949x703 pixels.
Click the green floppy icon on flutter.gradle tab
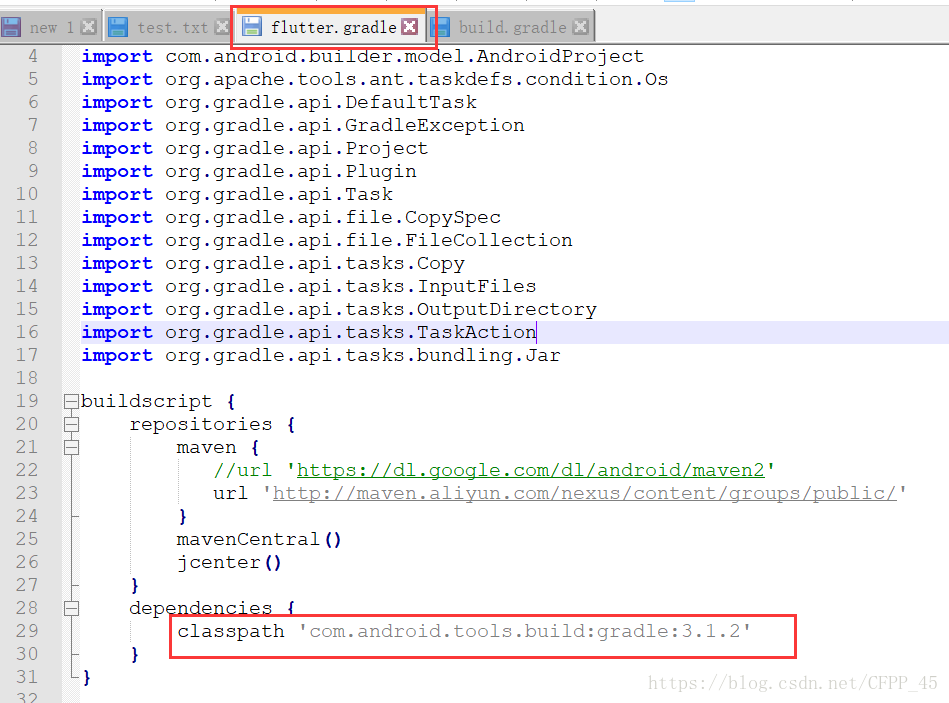pos(250,27)
